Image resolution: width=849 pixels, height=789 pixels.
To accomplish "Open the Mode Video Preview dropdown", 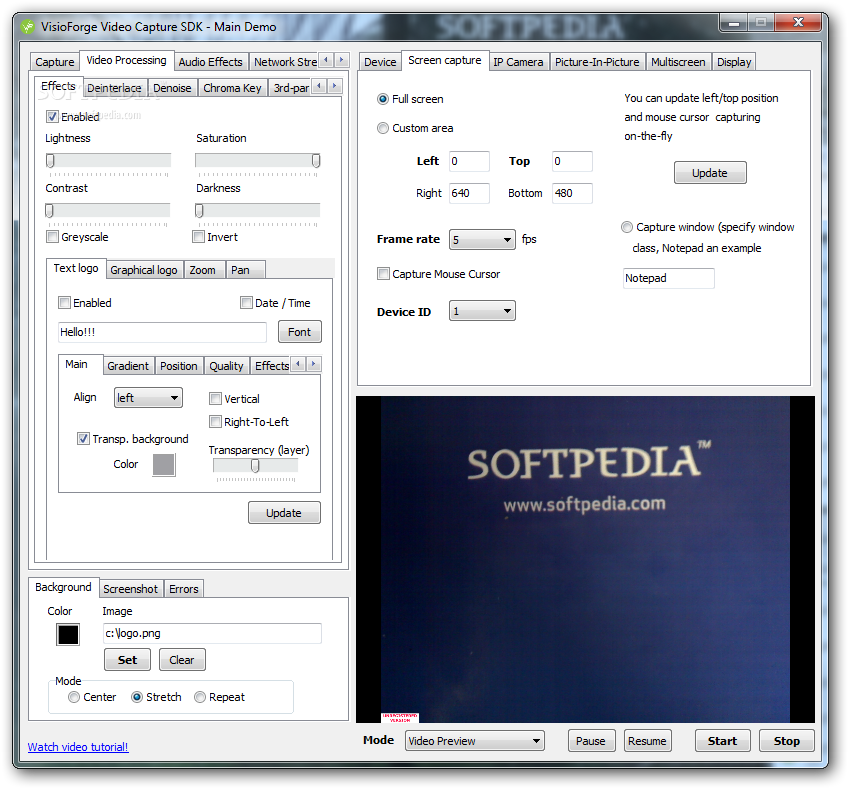I will point(474,741).
